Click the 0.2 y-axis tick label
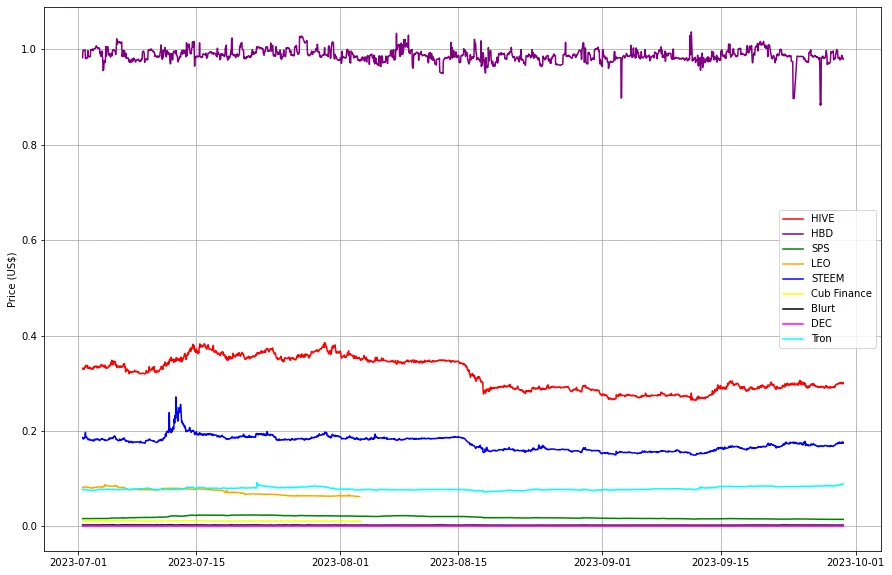892x575 pixels. [x=28, y=431]
